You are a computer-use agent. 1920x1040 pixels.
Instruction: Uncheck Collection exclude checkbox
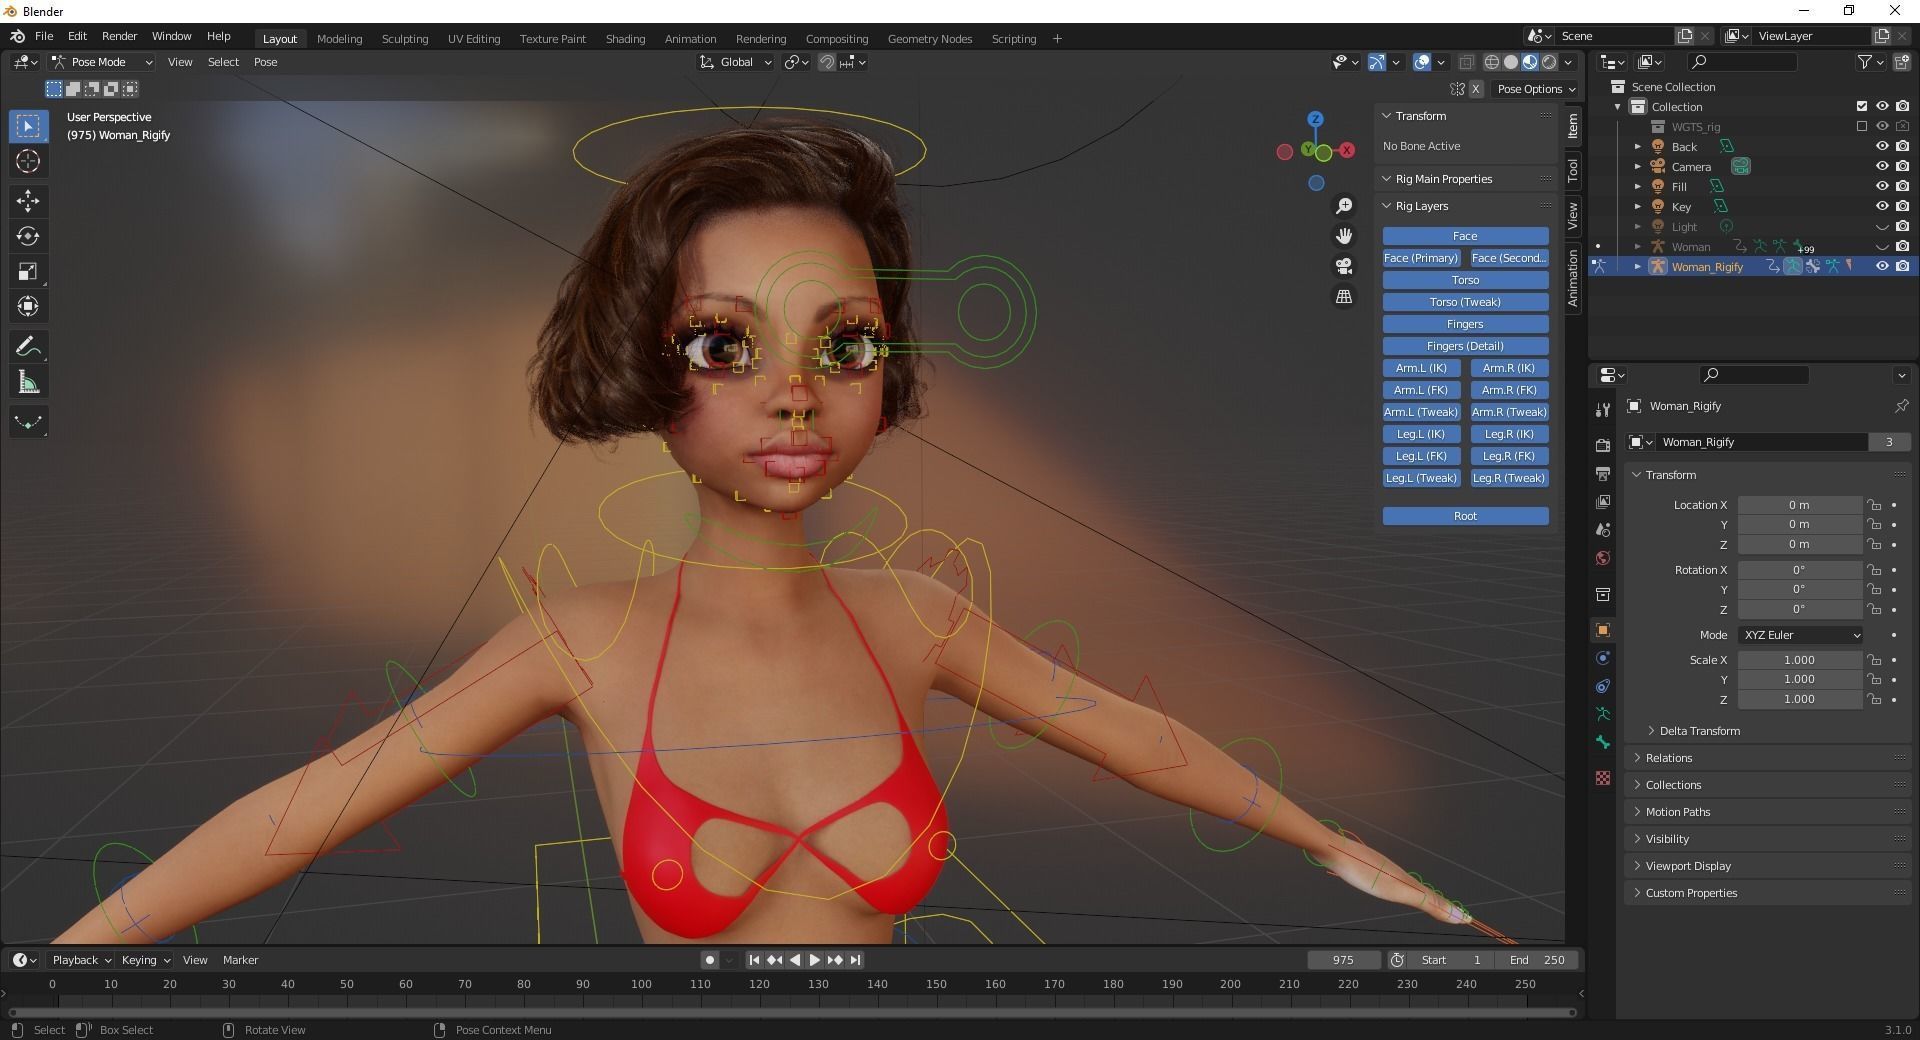[1862, 107]
